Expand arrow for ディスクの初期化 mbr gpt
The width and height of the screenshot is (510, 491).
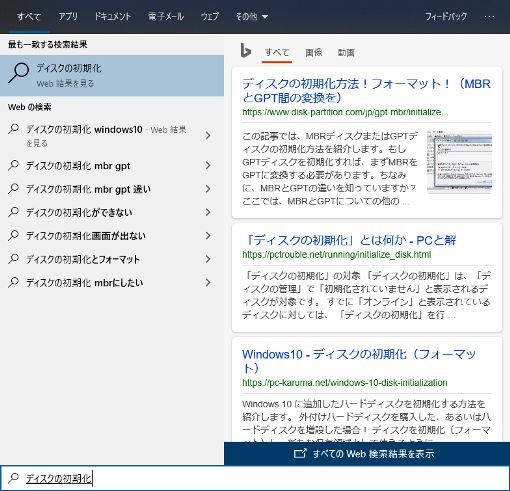208,165
